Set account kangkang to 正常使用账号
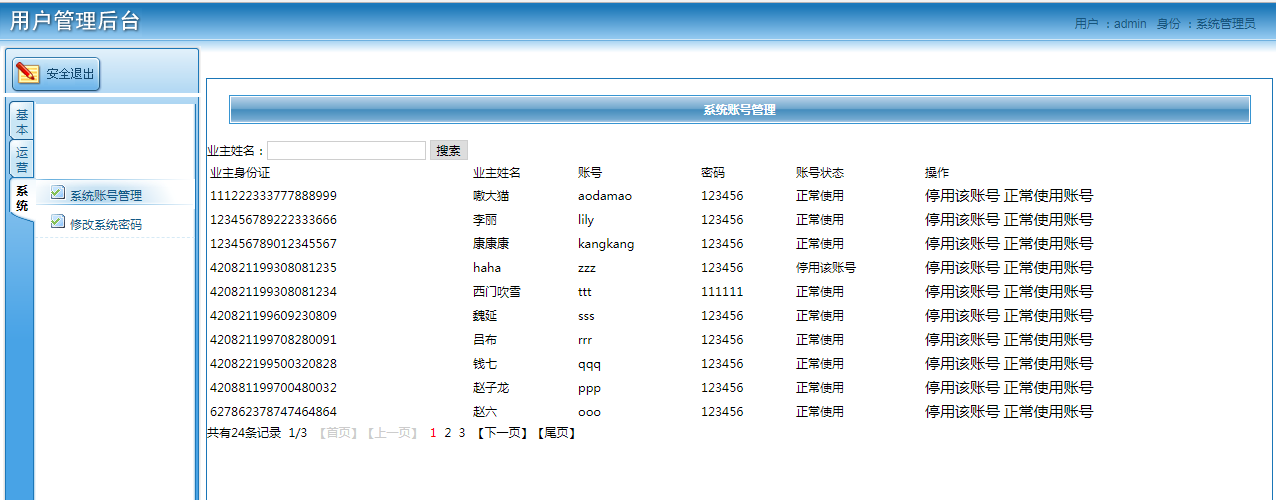Image resolution: width=1276 pixels, height=500 pixels. click(x=1048, y=243)
